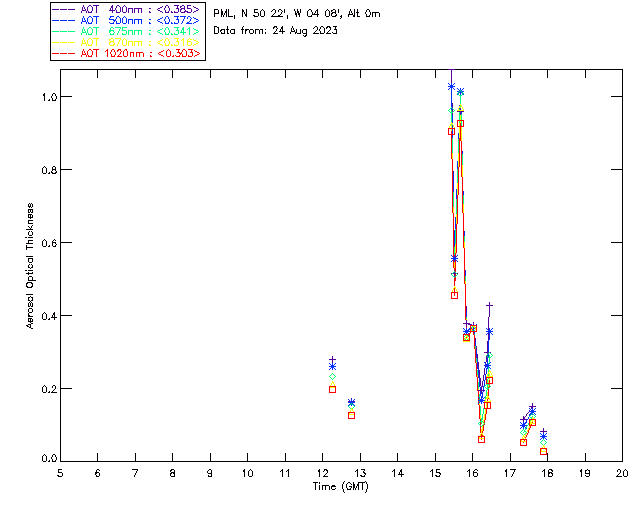Click the x-axis label 14
The width and height of the screenshot is (640, 512).
[x=398, y=474]
